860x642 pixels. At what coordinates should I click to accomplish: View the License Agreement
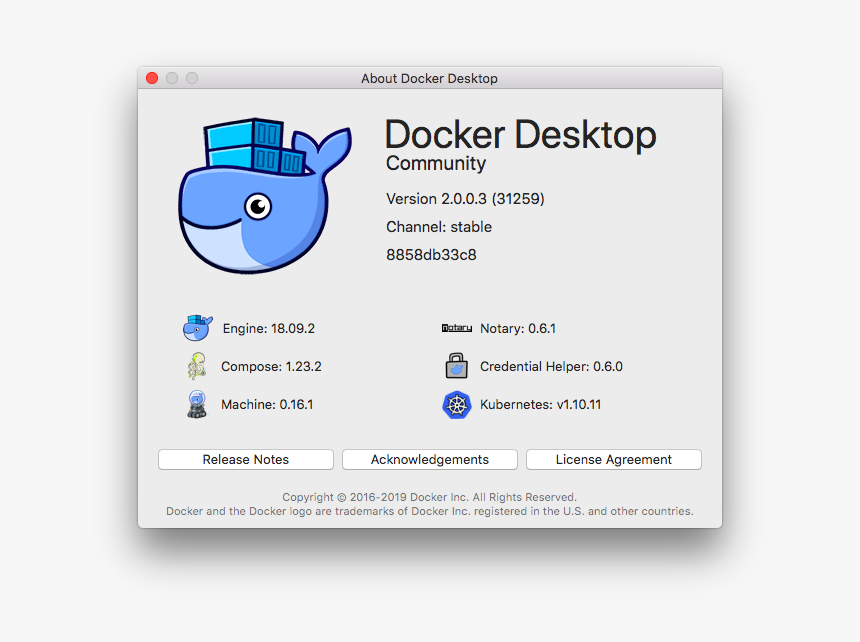point(614,459)
